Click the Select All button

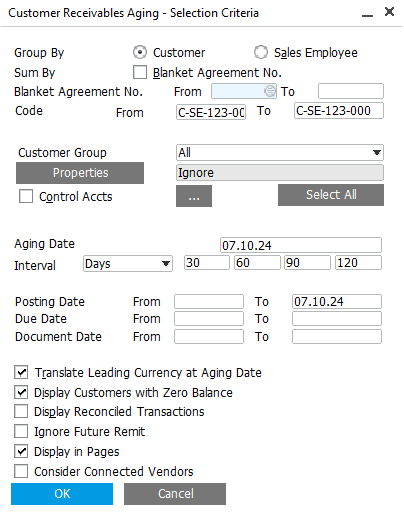(331, 195)
